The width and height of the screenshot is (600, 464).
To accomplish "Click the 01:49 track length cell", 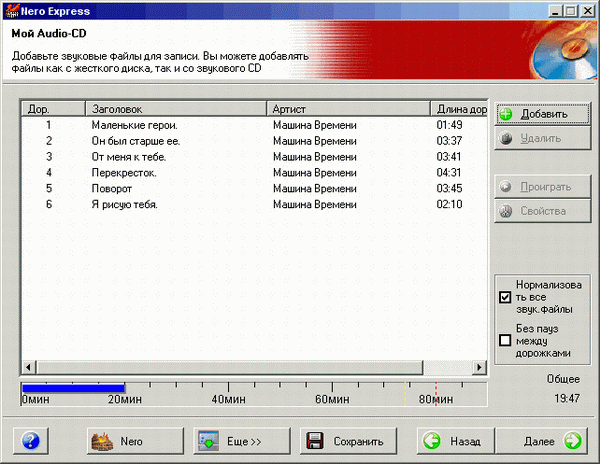I will click(x=449, y=125).
